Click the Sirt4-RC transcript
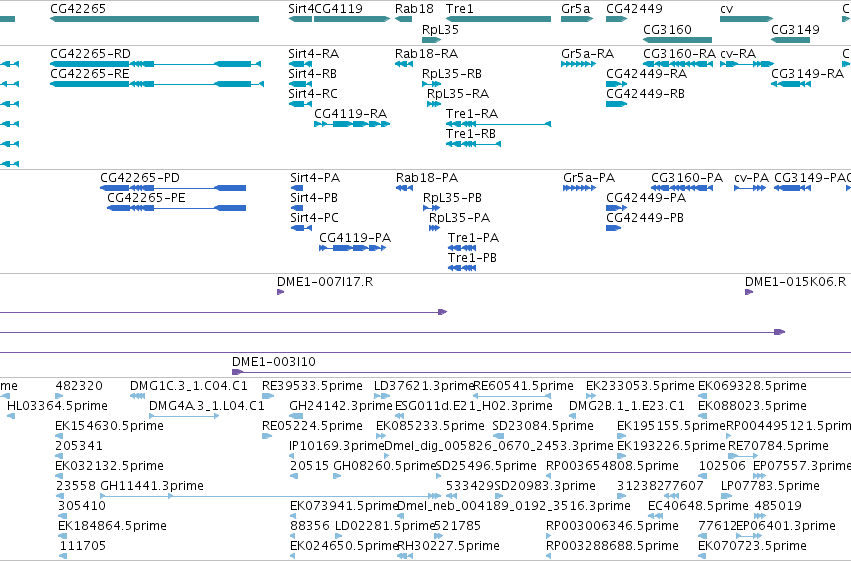Screen dimensions: 851x561 [x=300, y=104]
